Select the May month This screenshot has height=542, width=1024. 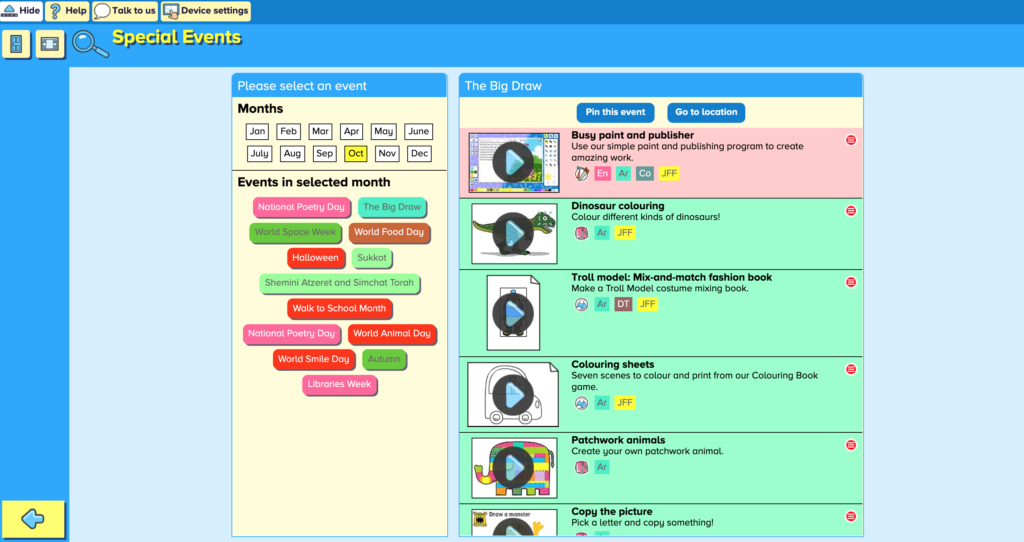tap(383, 131)
